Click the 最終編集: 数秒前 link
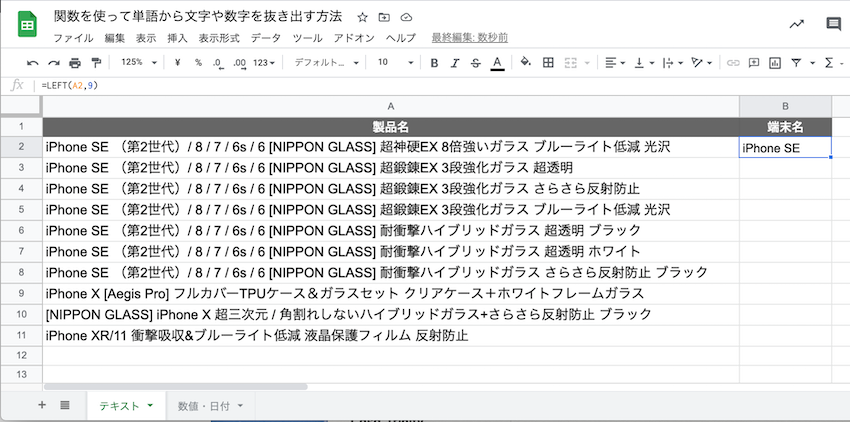 click(x=469, y=38)
